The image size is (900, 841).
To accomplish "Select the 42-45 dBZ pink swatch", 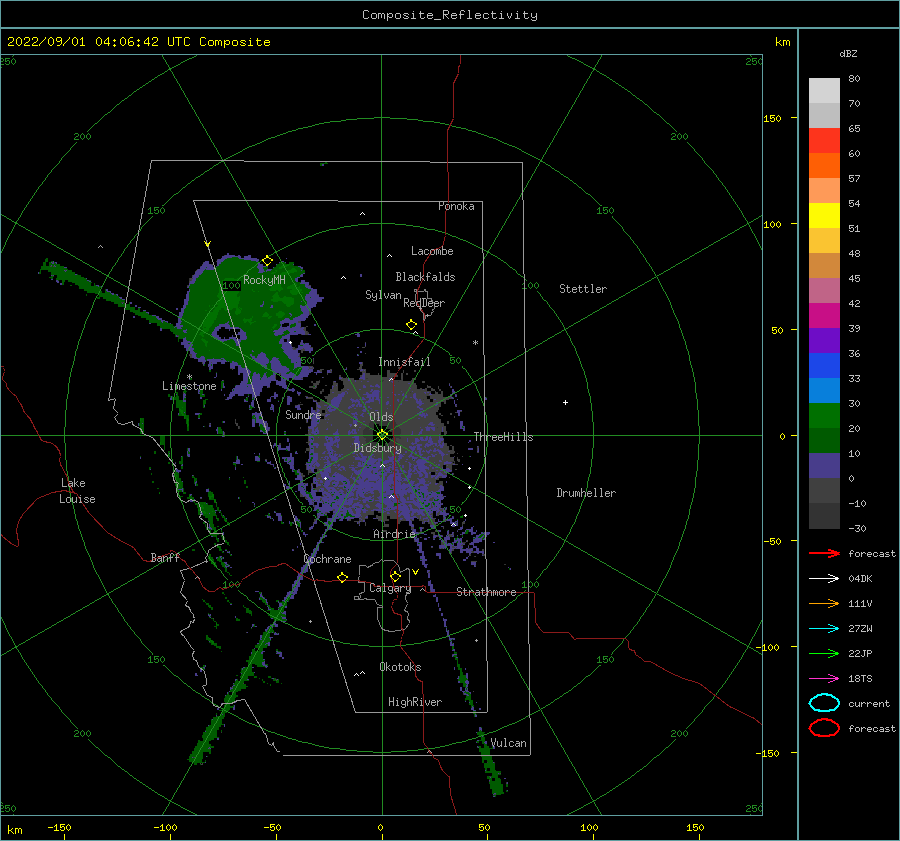I will click(x=824, y=290).
